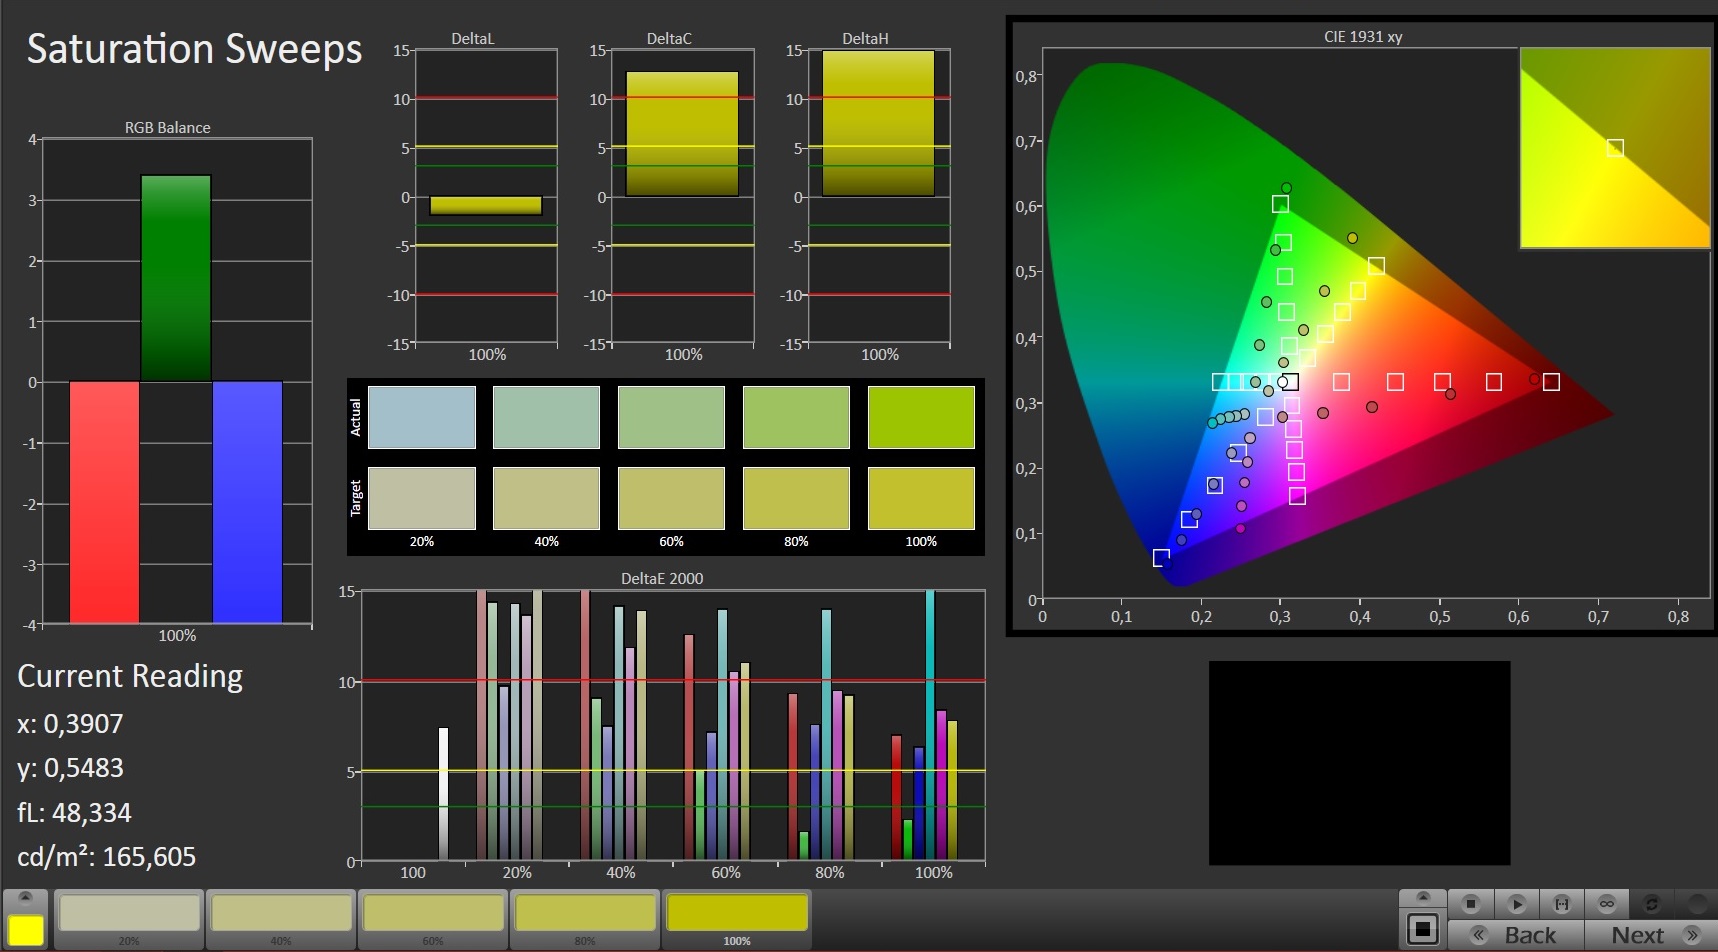Screen dimensions: 1718x952
Task: Click the DeltaH chart bar
Action: [878, 123]
